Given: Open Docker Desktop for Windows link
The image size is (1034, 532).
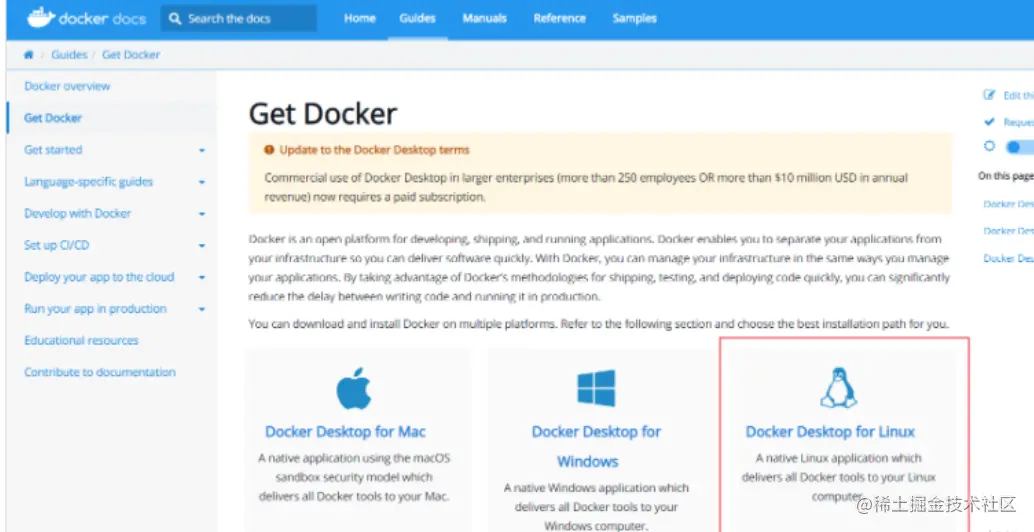Looking at the screenshot, I should (596, 446).
